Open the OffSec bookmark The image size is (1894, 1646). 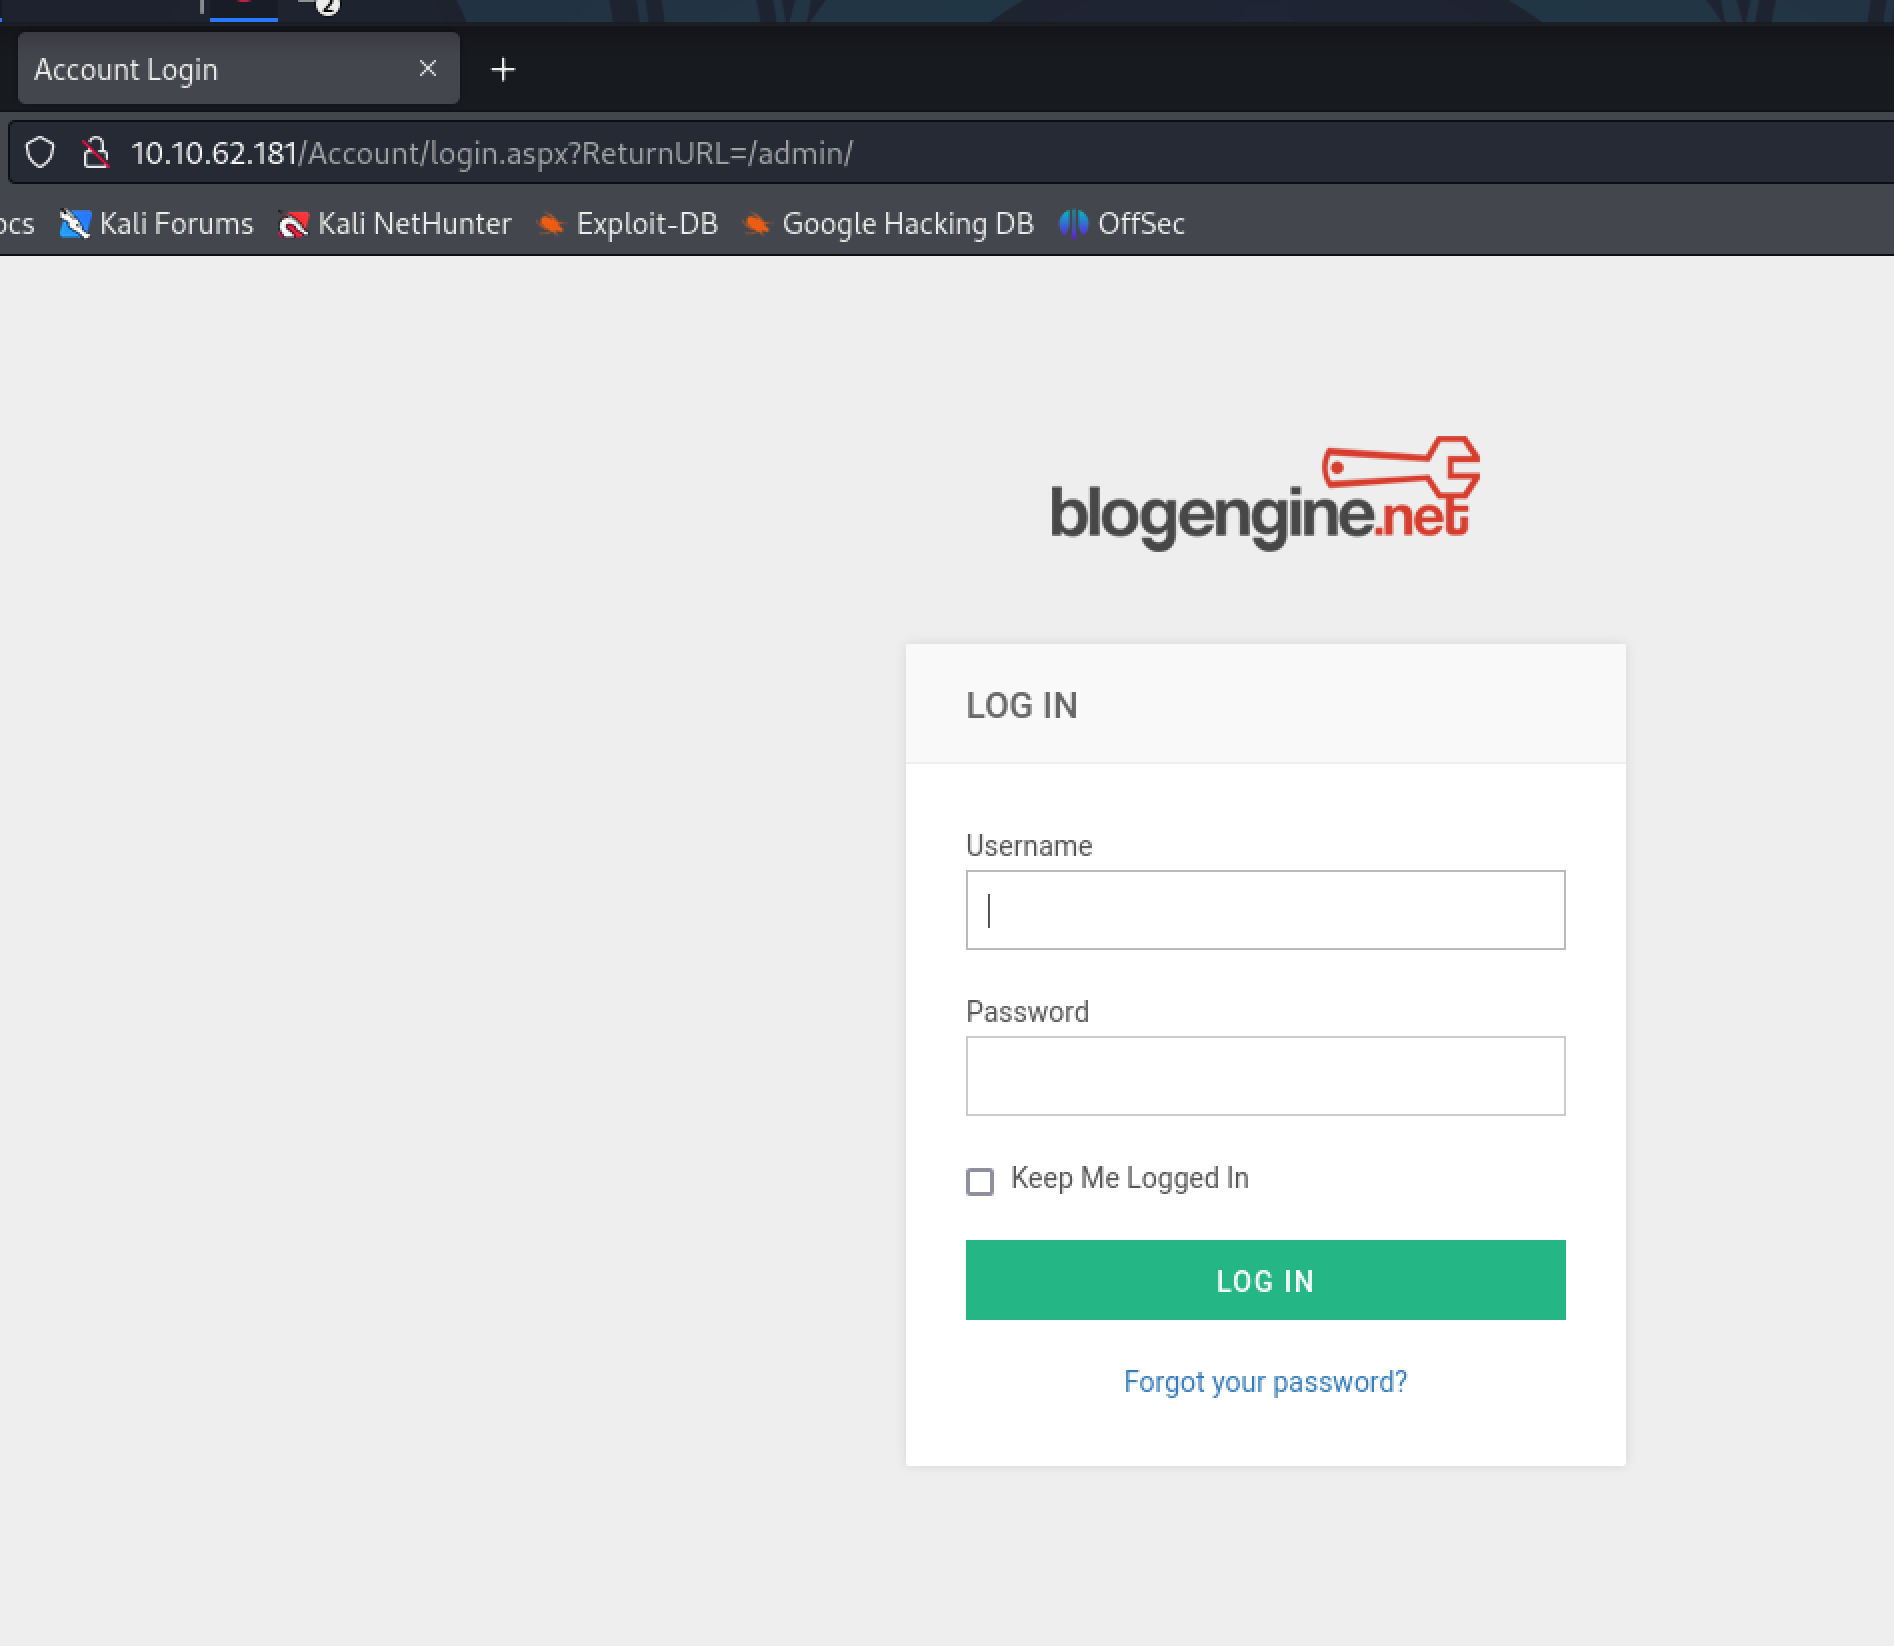(x=1122, y=223)
